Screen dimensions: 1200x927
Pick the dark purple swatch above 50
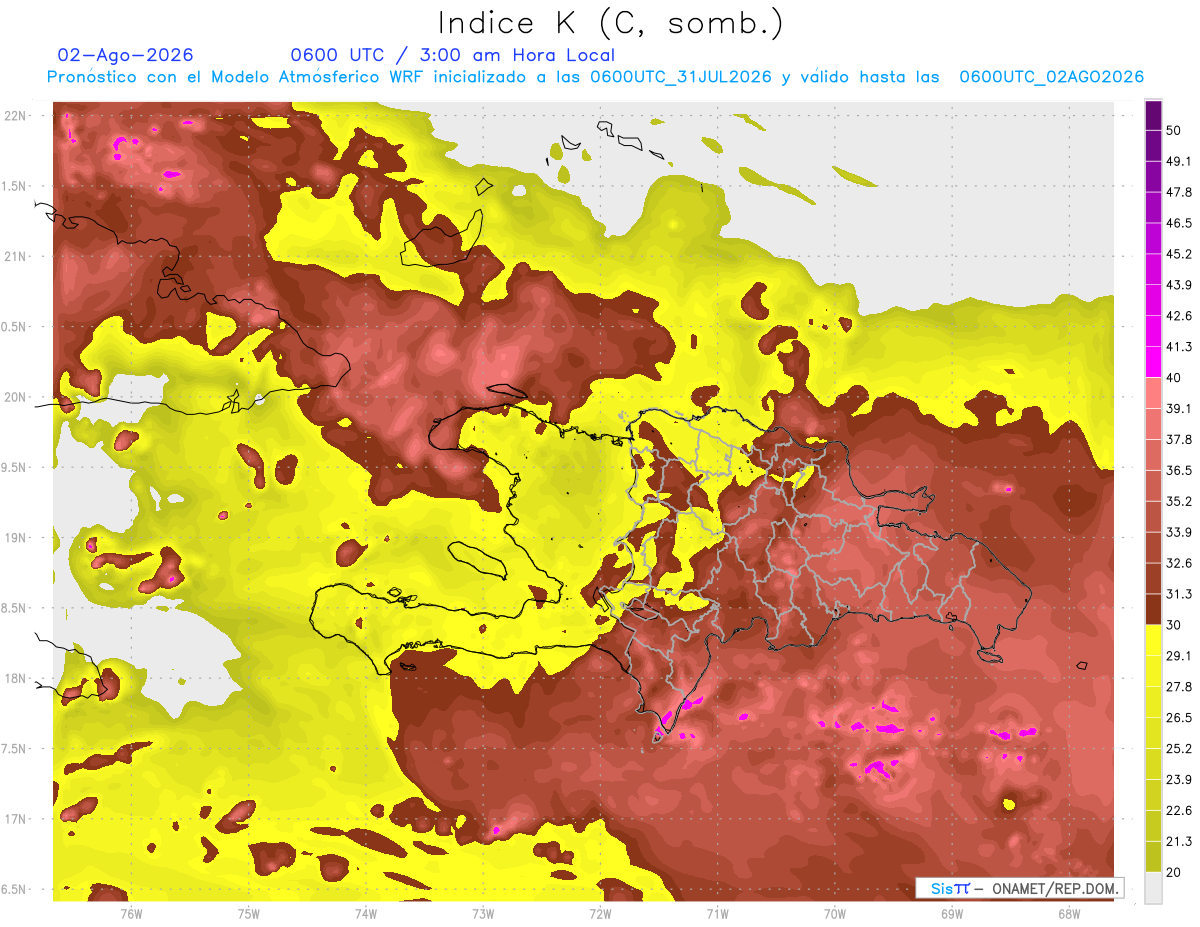coord(1153,115)
